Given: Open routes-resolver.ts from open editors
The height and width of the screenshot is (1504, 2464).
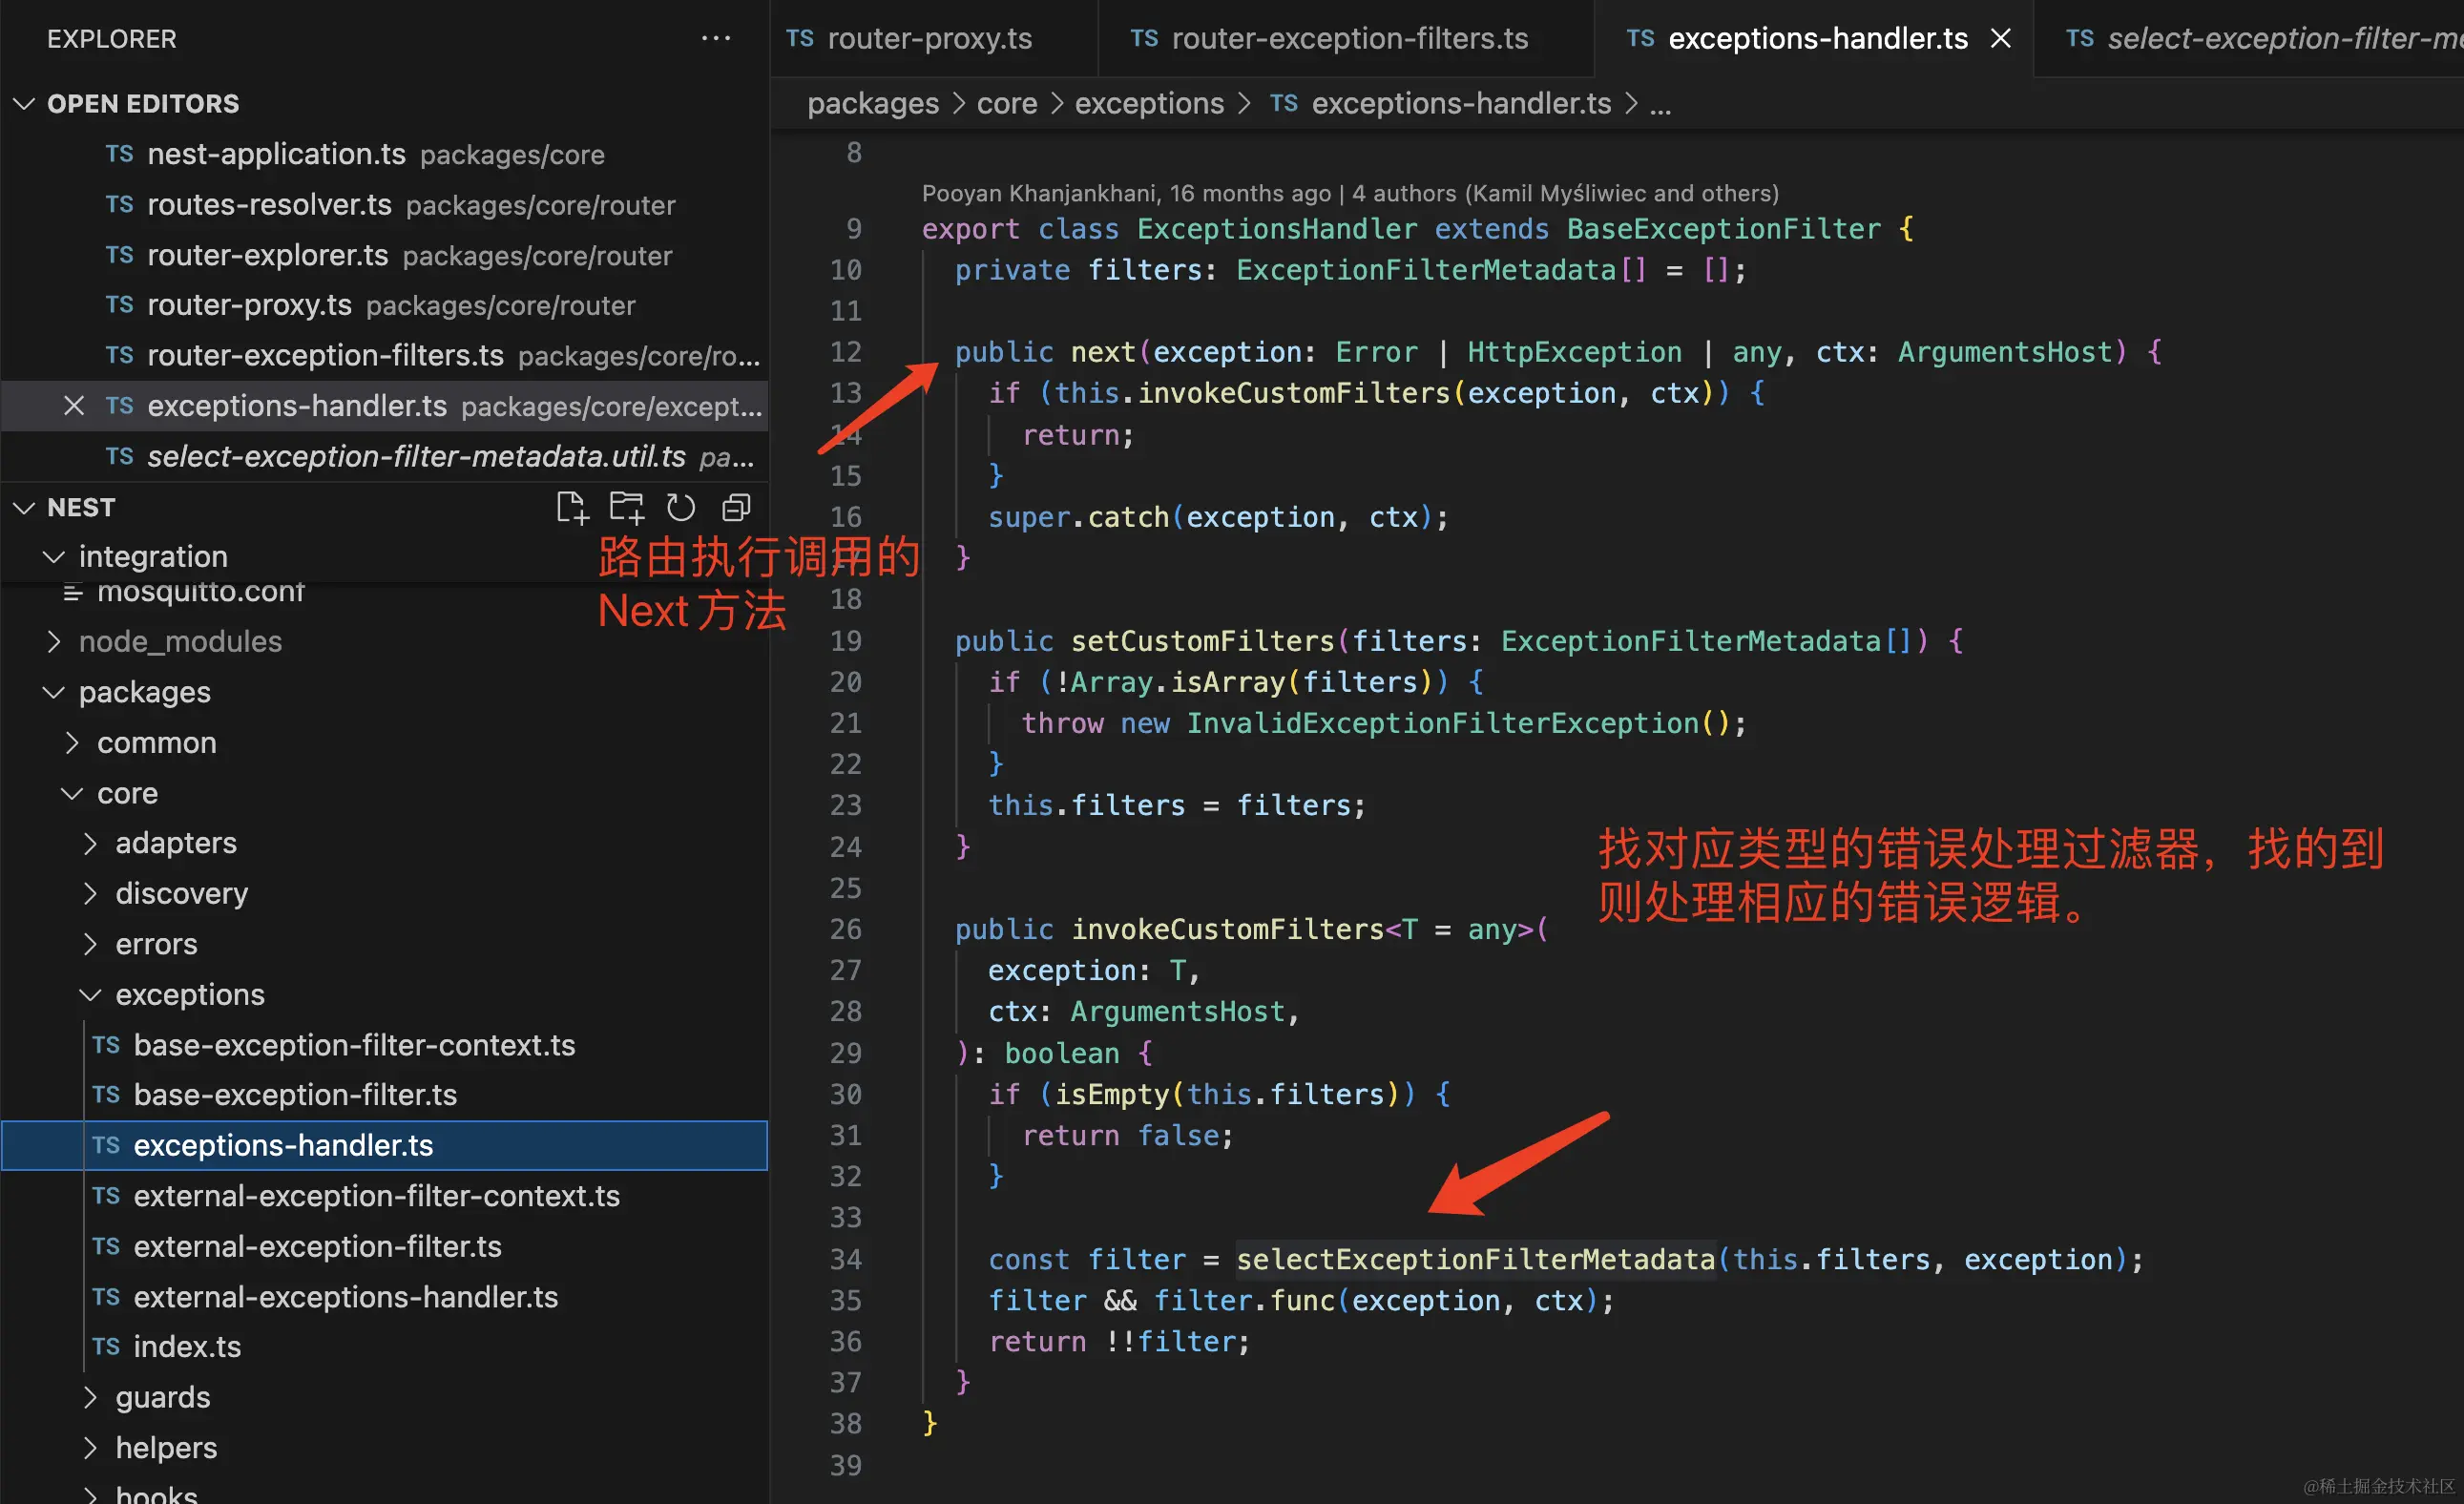Looking at the screenshot, I should click(385, 204).
